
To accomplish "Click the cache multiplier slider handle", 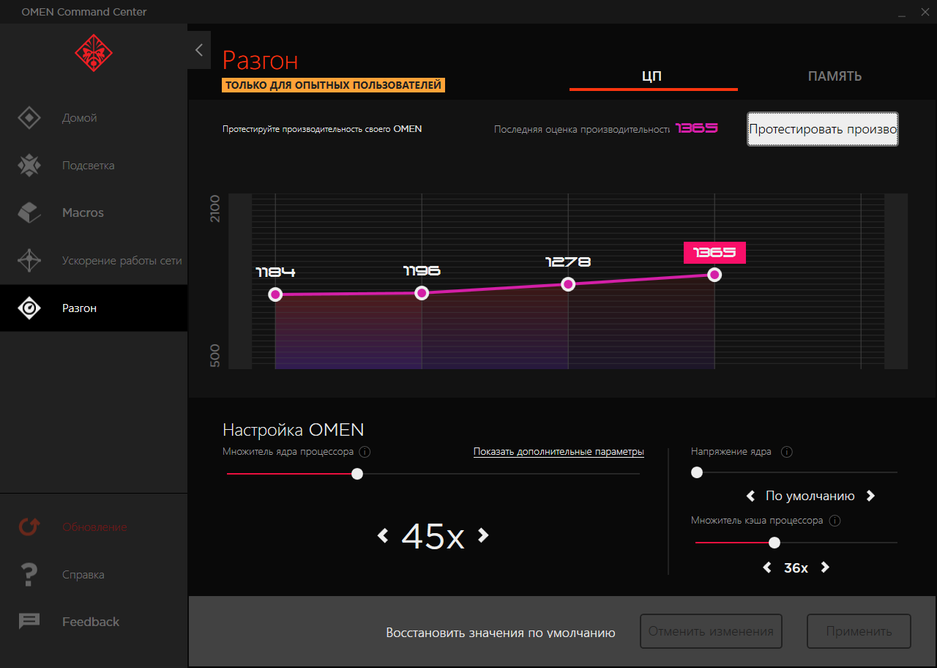I will point(774,543).
